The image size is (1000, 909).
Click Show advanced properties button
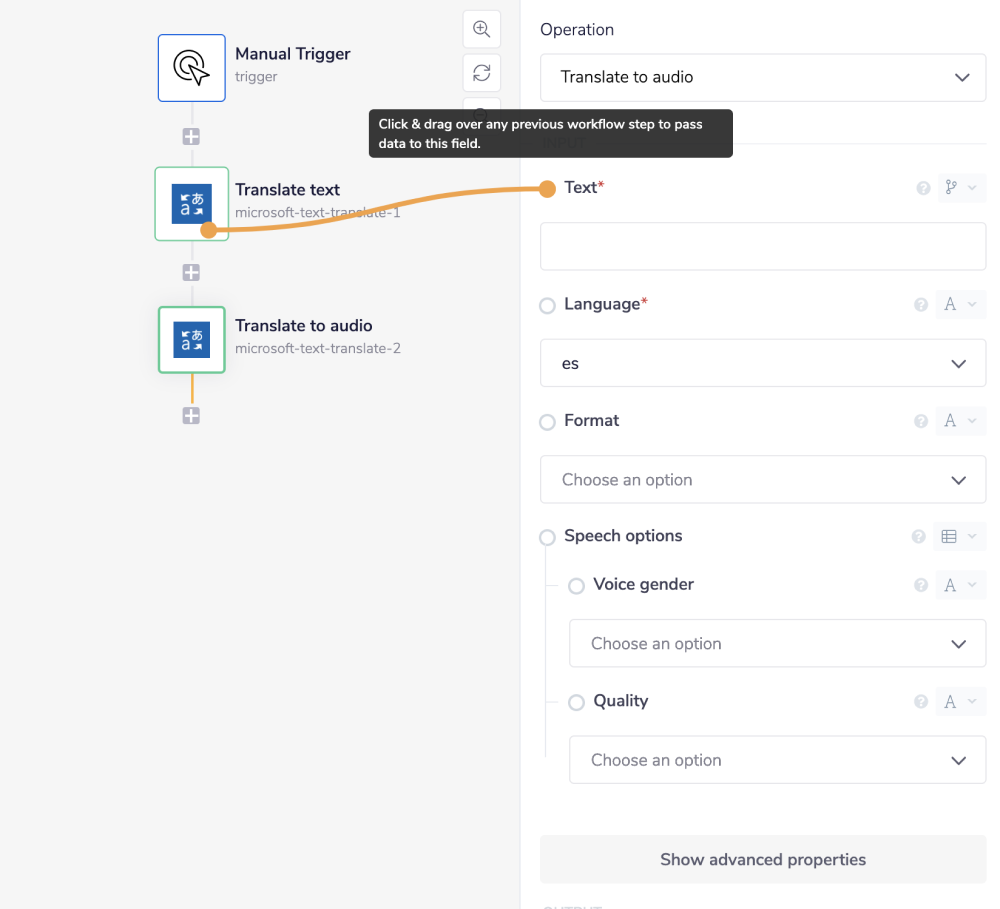(763, 860)
